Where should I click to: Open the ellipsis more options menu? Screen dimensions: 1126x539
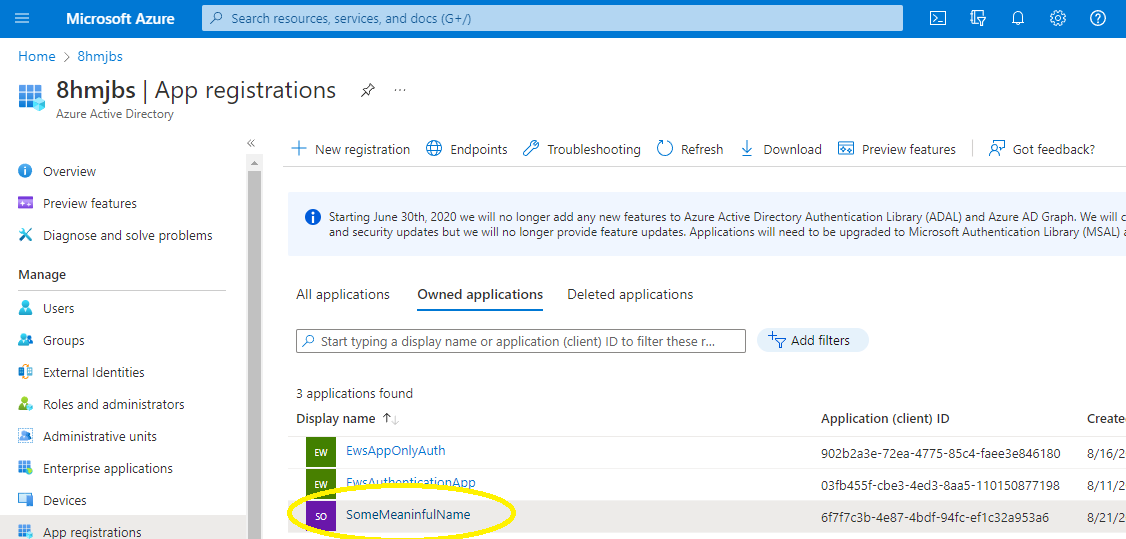pos(400,90)
